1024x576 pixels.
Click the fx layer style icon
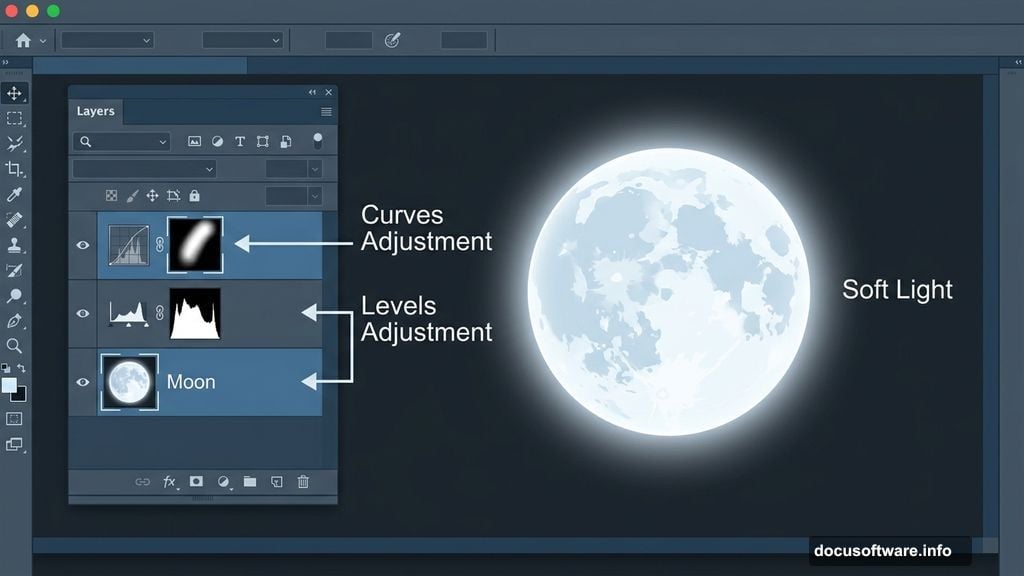tap(170, 482)
